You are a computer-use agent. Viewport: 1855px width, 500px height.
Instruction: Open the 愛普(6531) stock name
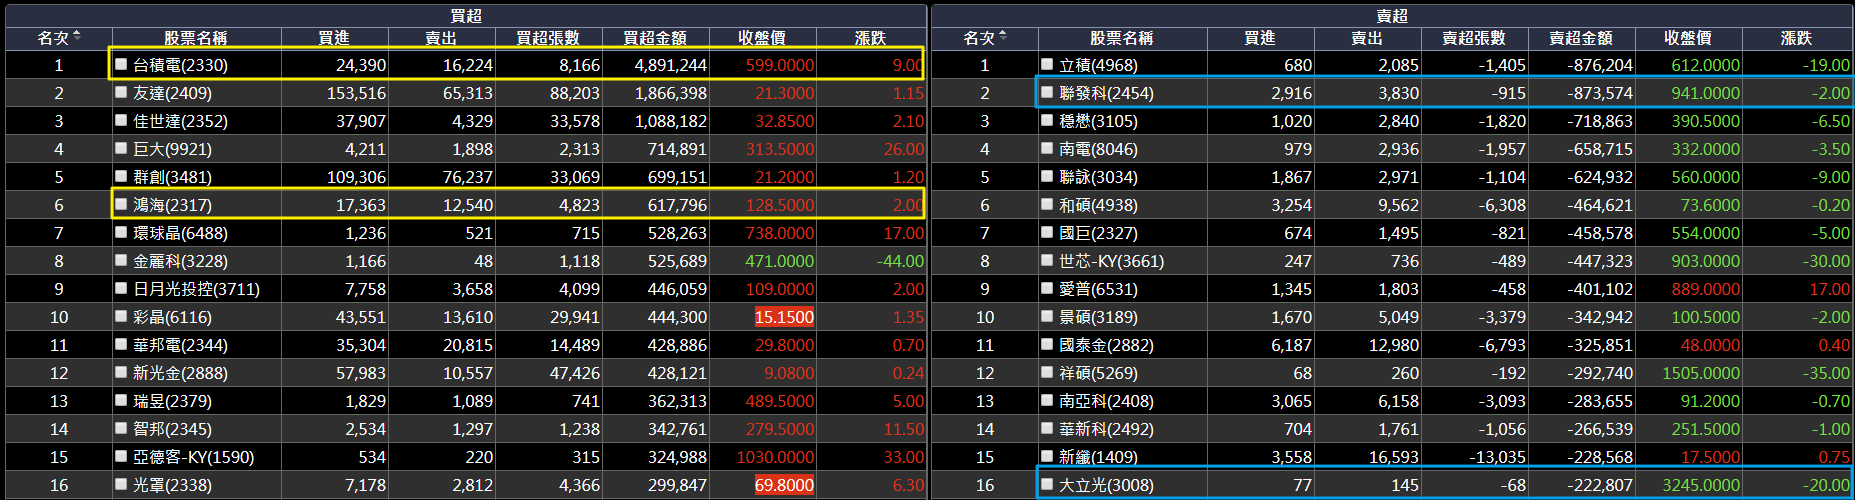click(x=1098, y=289)
